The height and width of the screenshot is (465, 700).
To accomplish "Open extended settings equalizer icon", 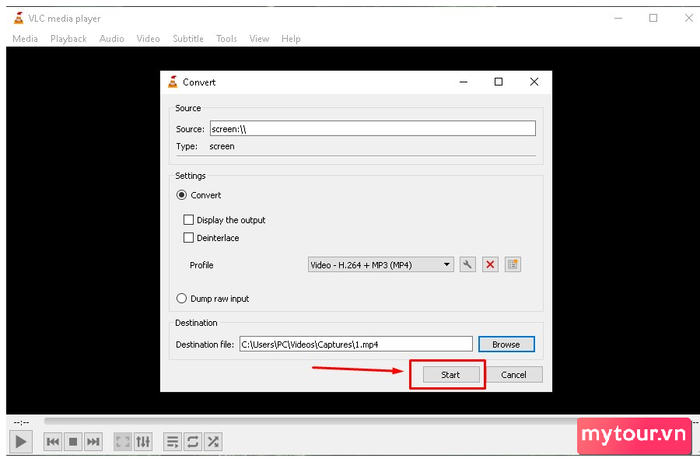I will tap(143, 441).
